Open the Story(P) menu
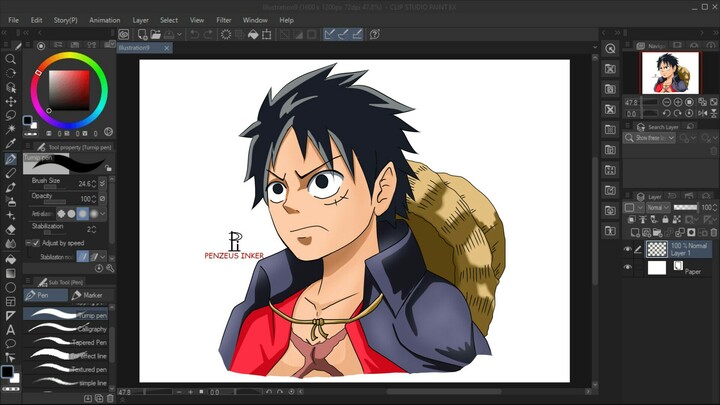 [66, 20]
